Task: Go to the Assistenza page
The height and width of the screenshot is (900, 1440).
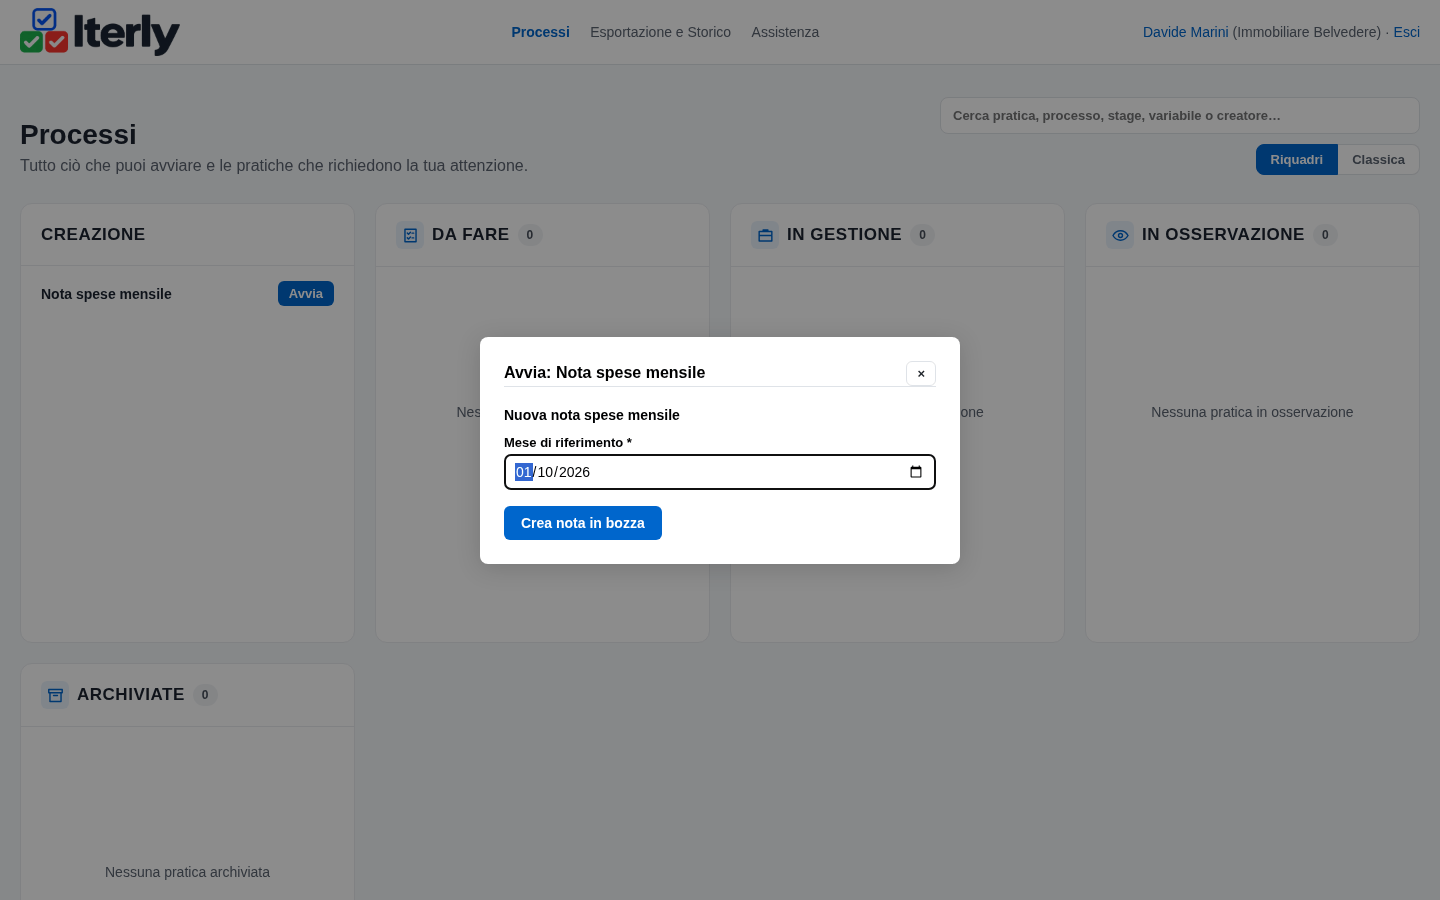Action: point(785,32)
